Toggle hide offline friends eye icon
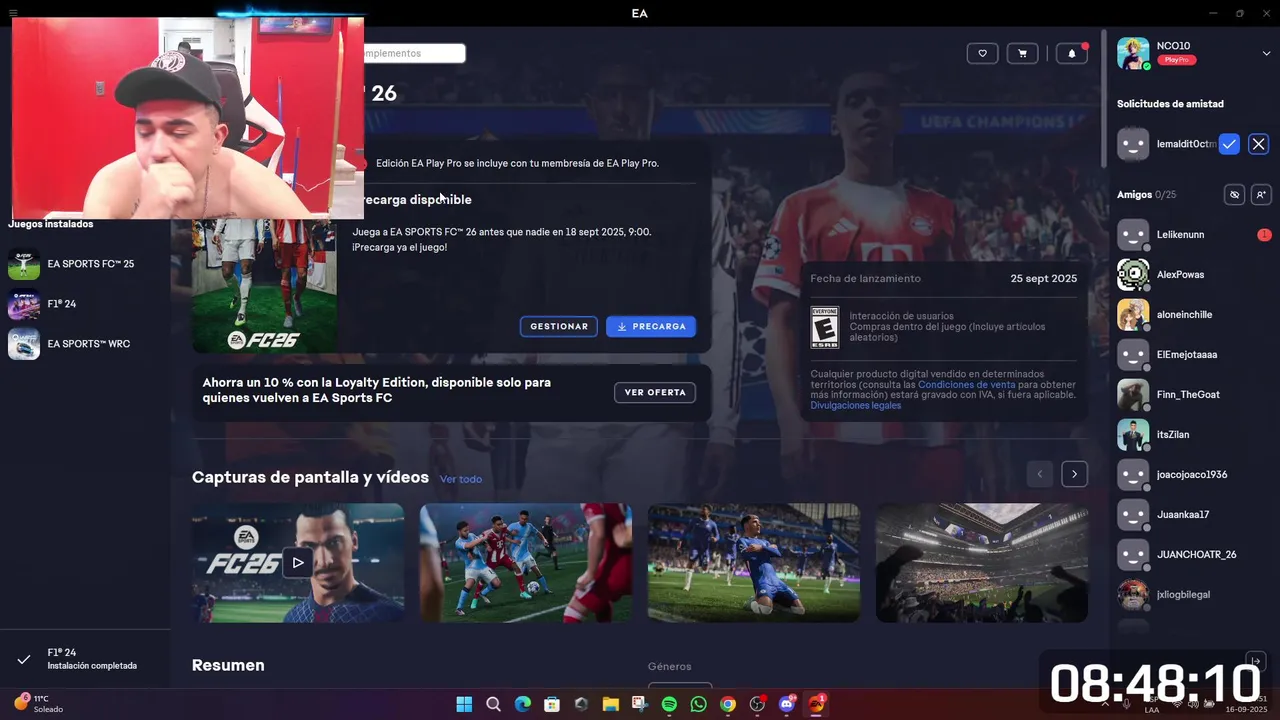1280x720 pixels. [x=1235, y=195]
